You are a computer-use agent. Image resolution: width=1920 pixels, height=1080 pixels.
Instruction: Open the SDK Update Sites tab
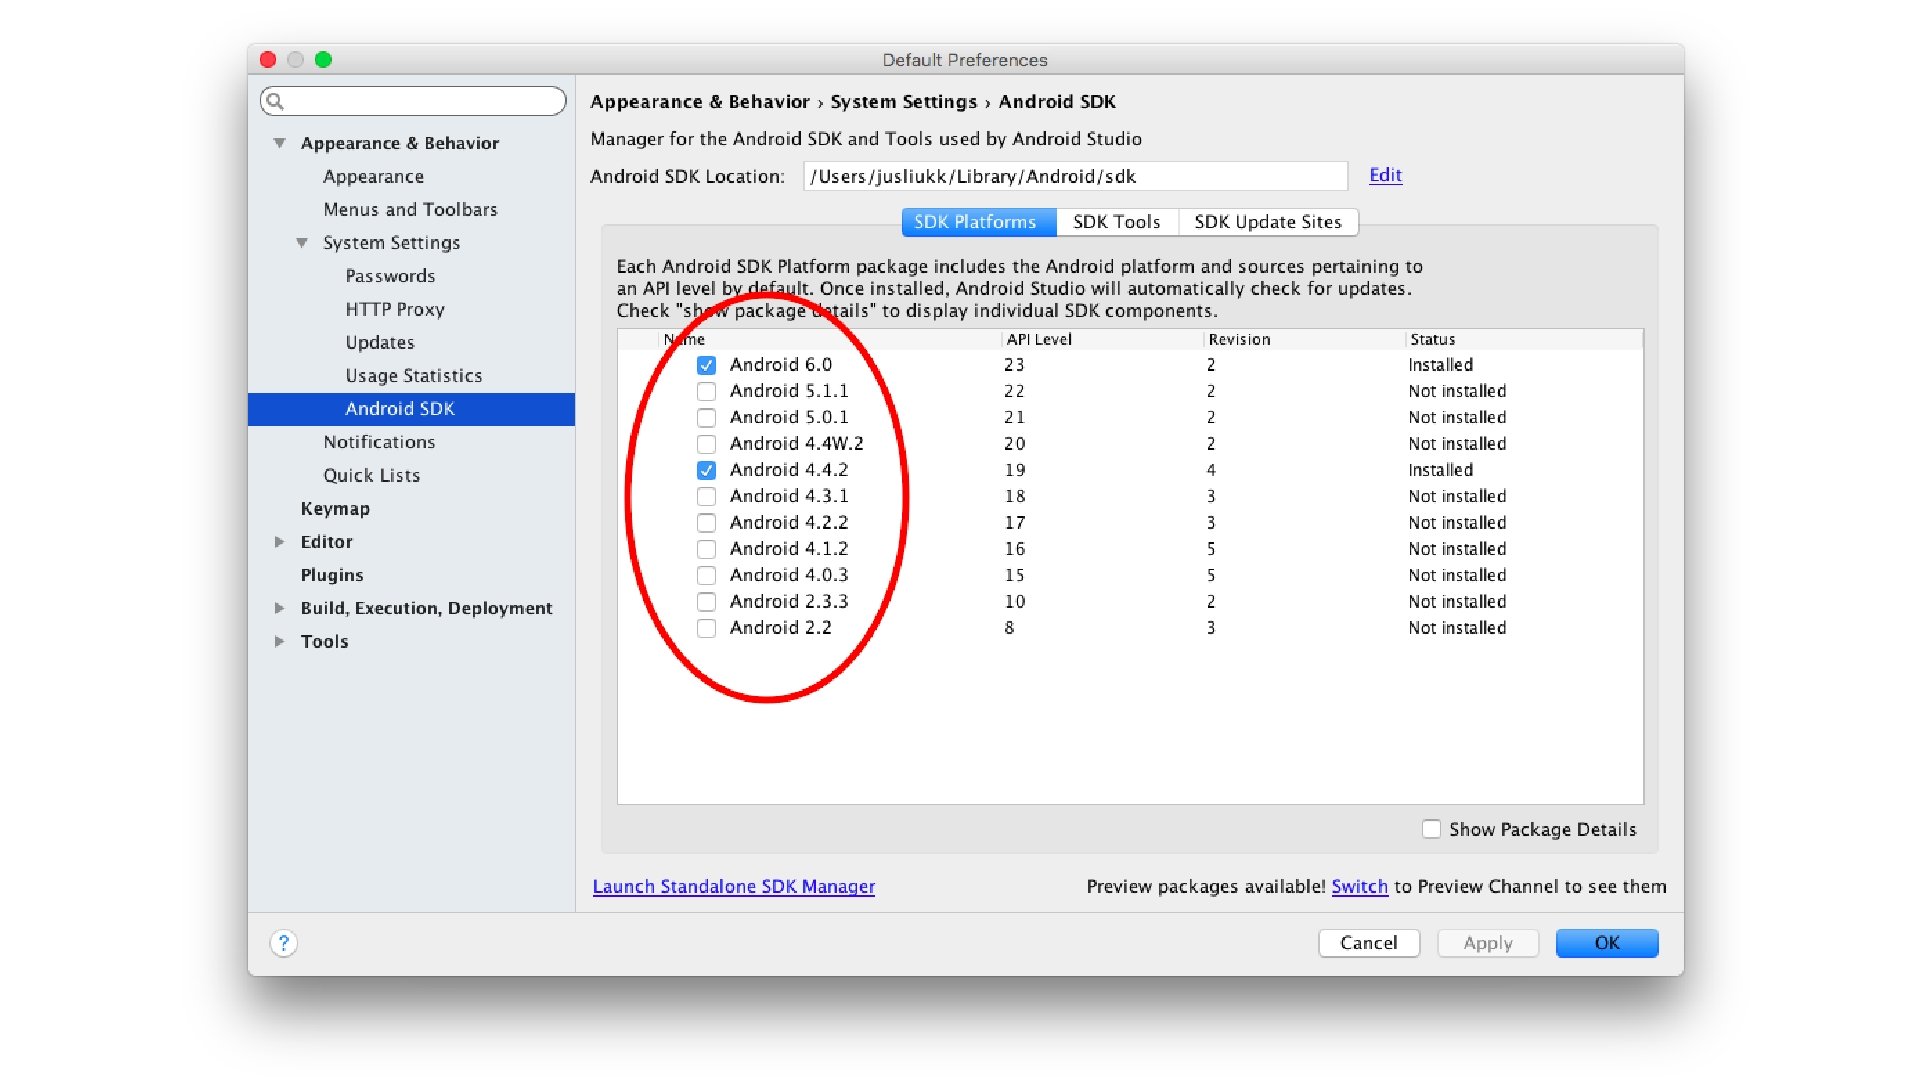click(x=1267, y=222)
